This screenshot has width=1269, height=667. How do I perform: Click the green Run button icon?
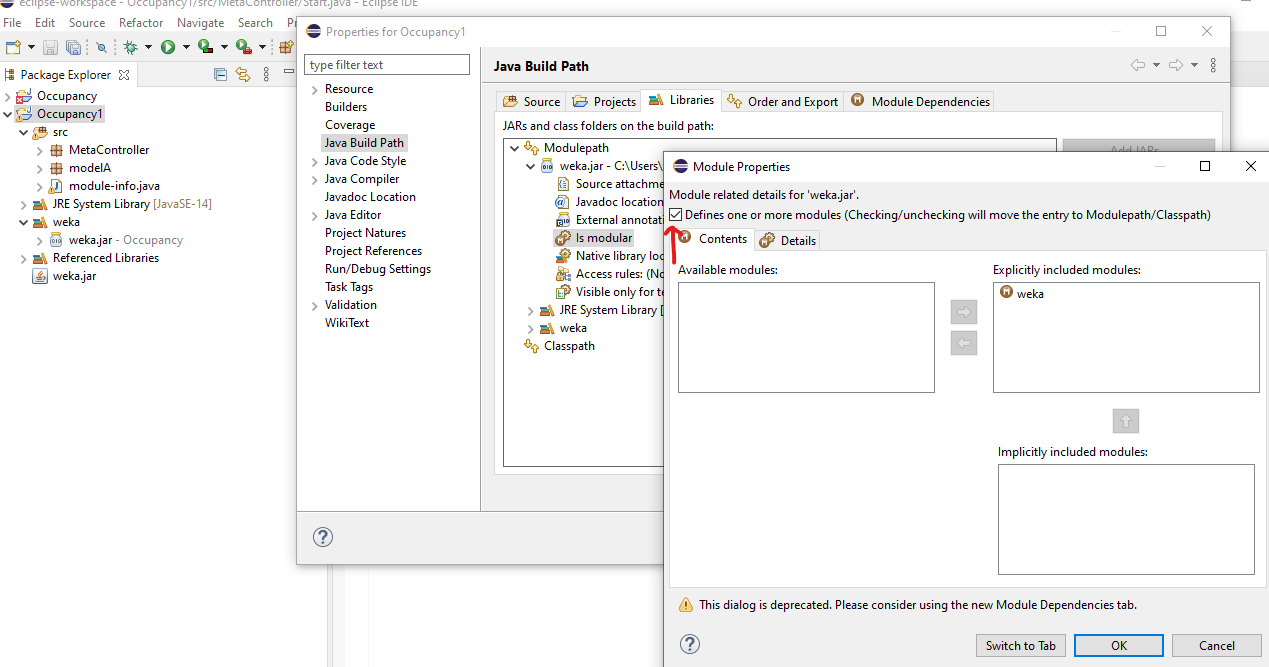(168, 47)
